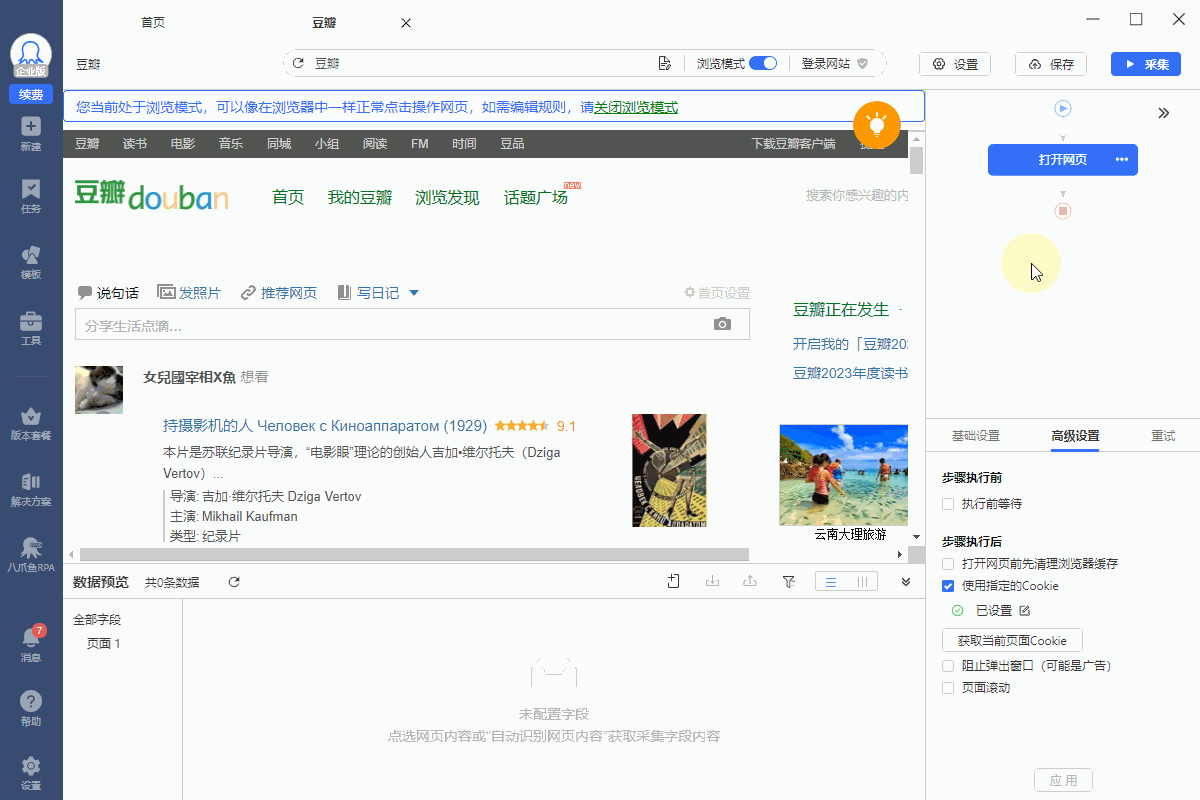1200x800 pixels.
Task: Click the blue 采集 button
Action: pyautogui.click(x=1146, y=64)
